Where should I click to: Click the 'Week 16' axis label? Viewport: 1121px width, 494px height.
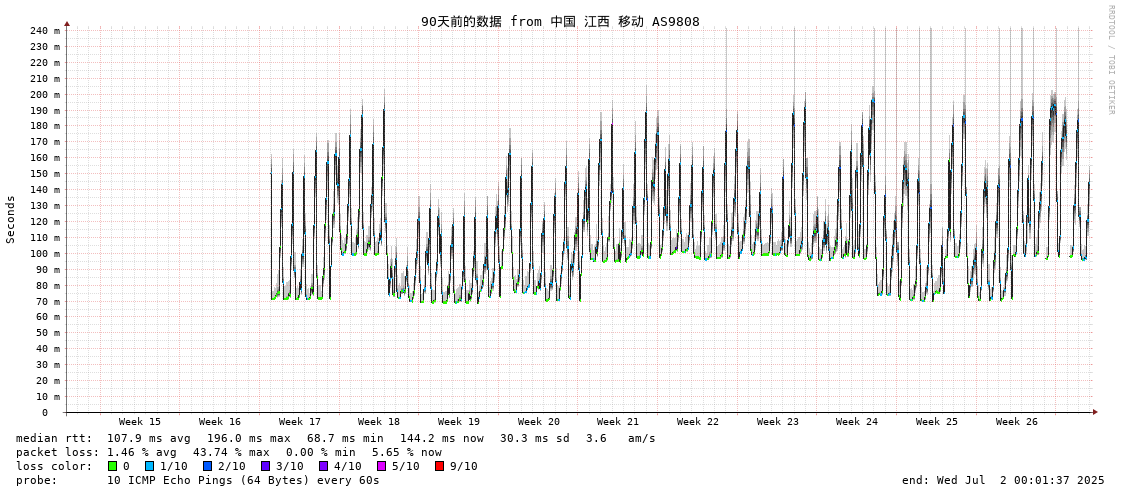[219, 422]
